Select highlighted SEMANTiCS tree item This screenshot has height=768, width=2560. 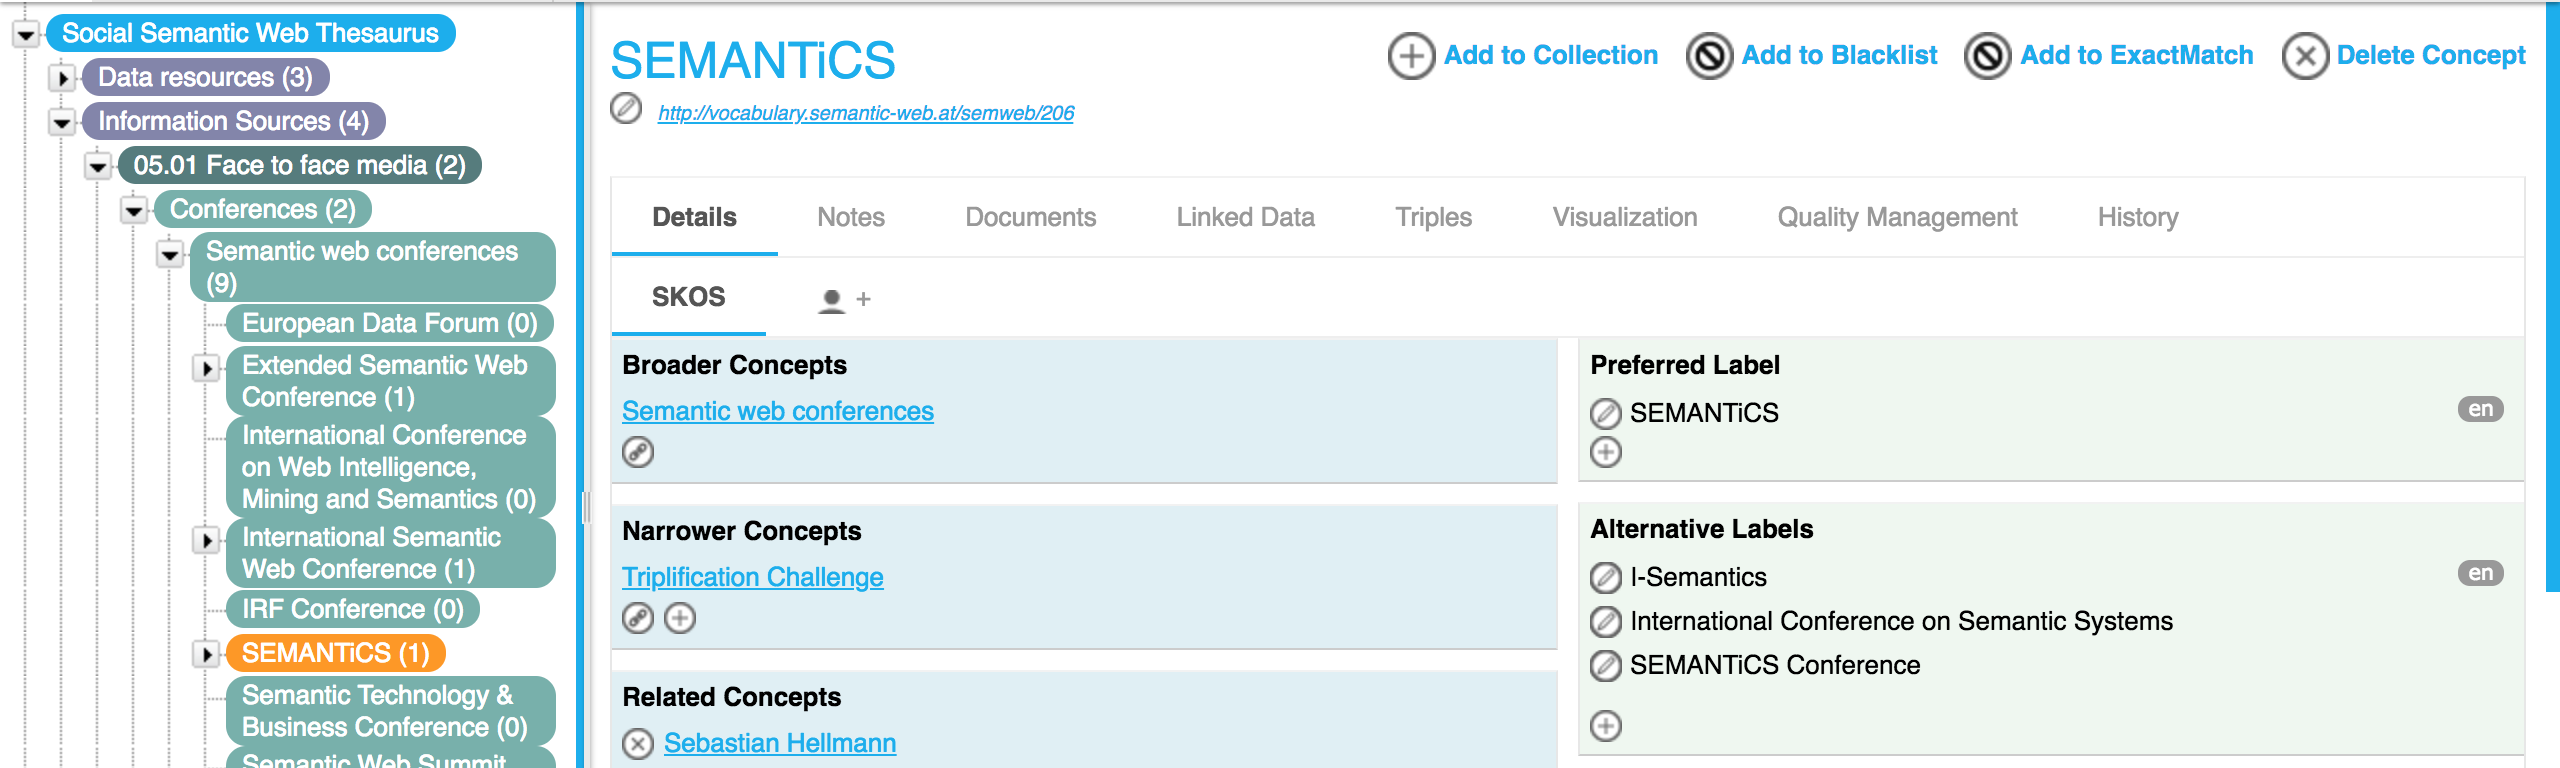point(335,653)
